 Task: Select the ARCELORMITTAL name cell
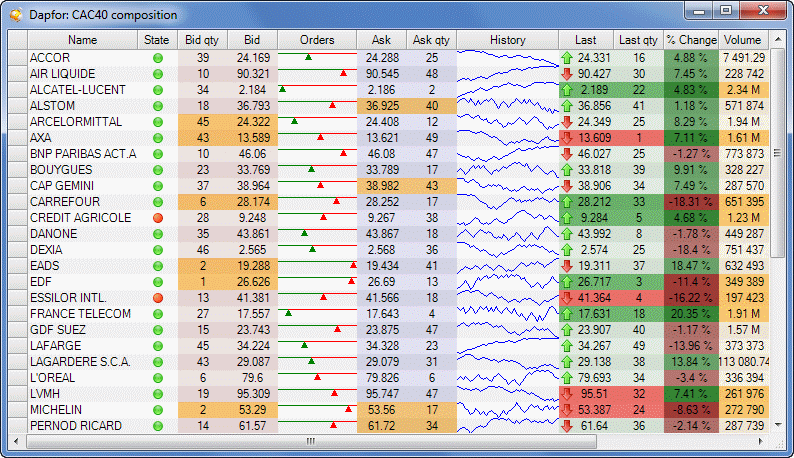tap(83, 122)
